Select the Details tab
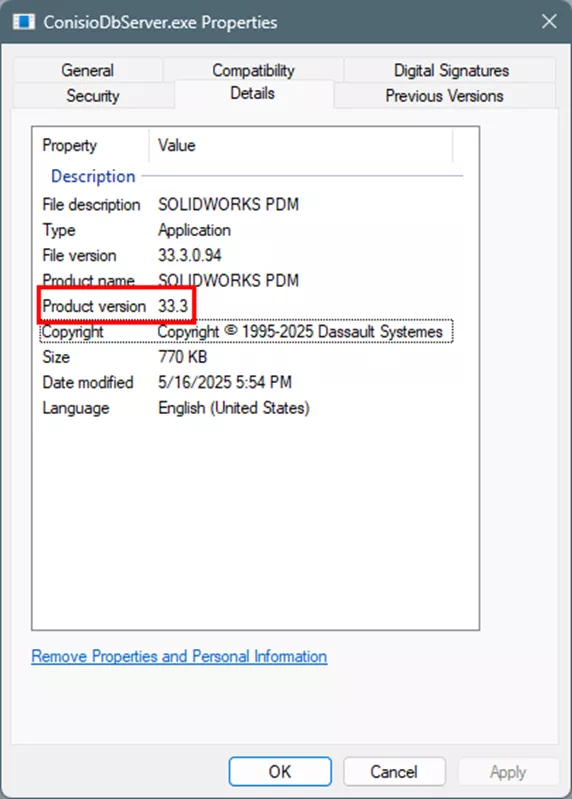572x799 pixels. [x=253, y=93]
